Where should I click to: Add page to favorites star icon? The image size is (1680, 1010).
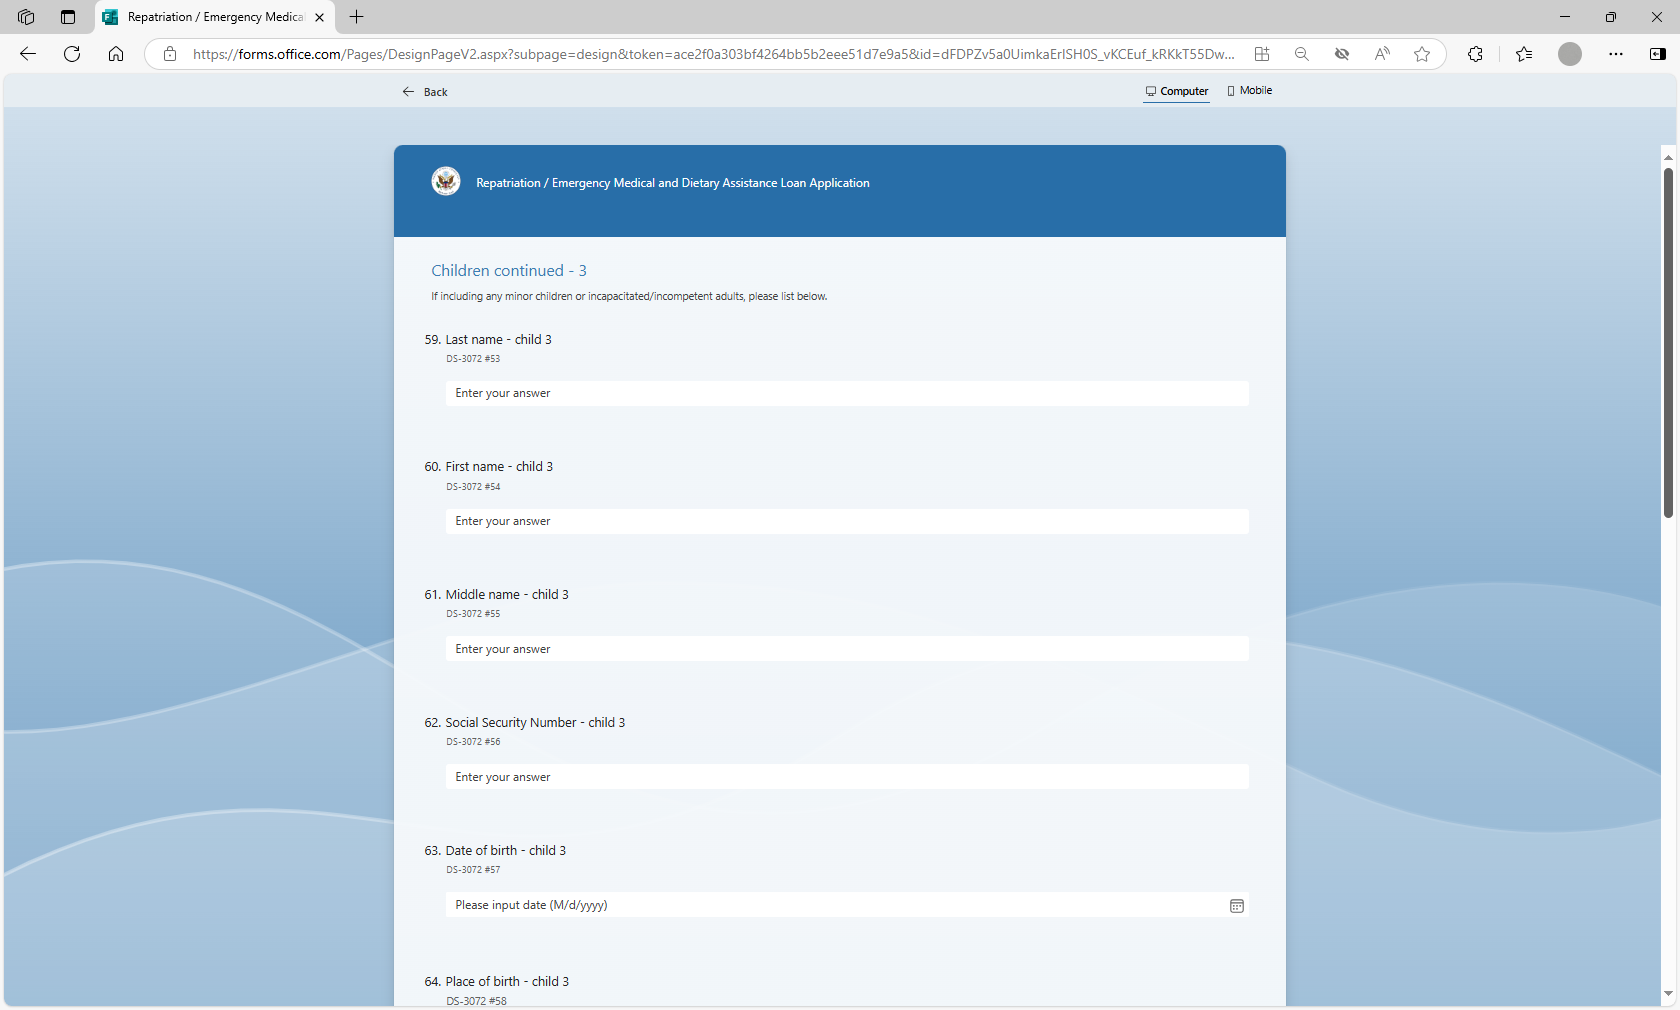coord(1421,54)
